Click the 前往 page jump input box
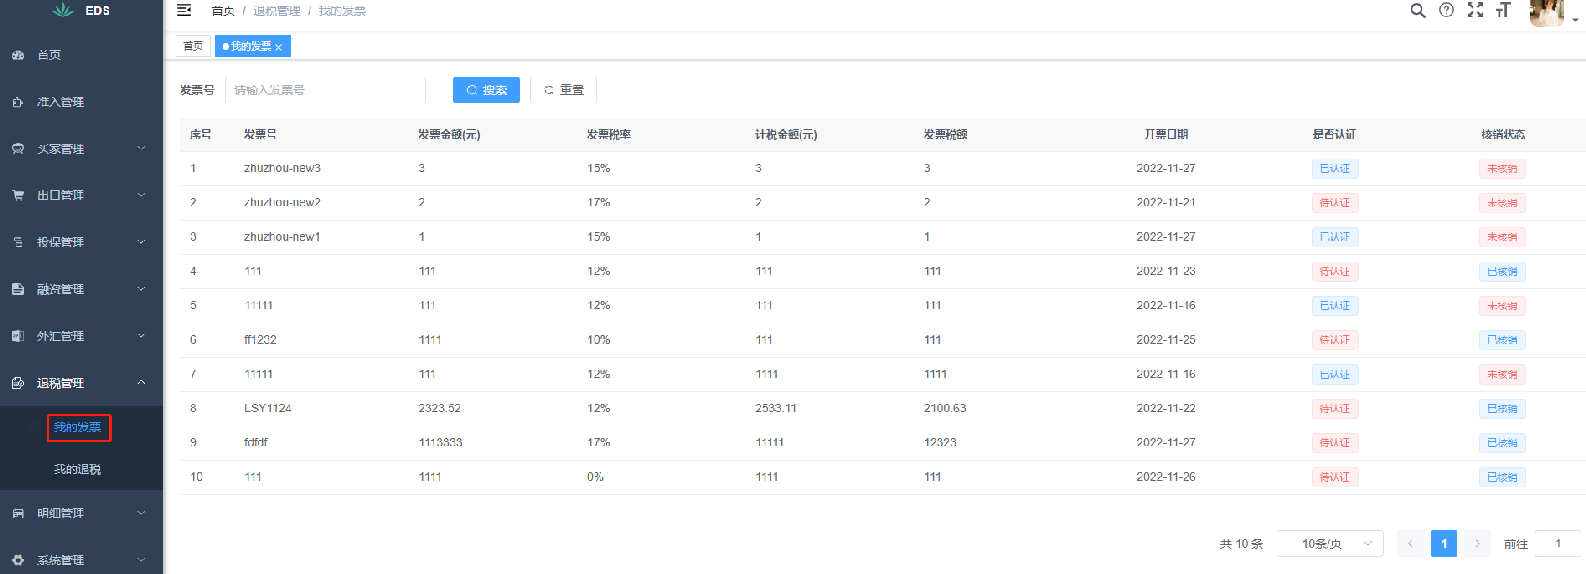1586x574 pixels. click(1557, 543)
